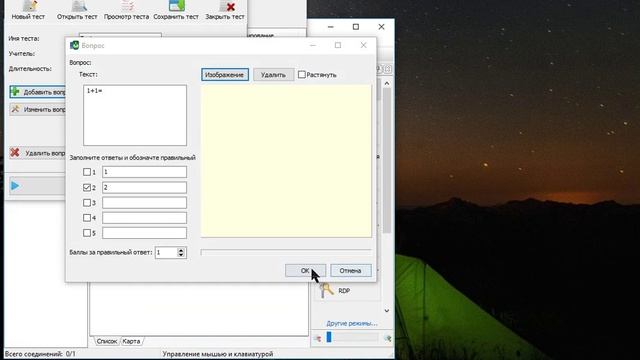Click the Всего соединений status text

click(40, 354)
